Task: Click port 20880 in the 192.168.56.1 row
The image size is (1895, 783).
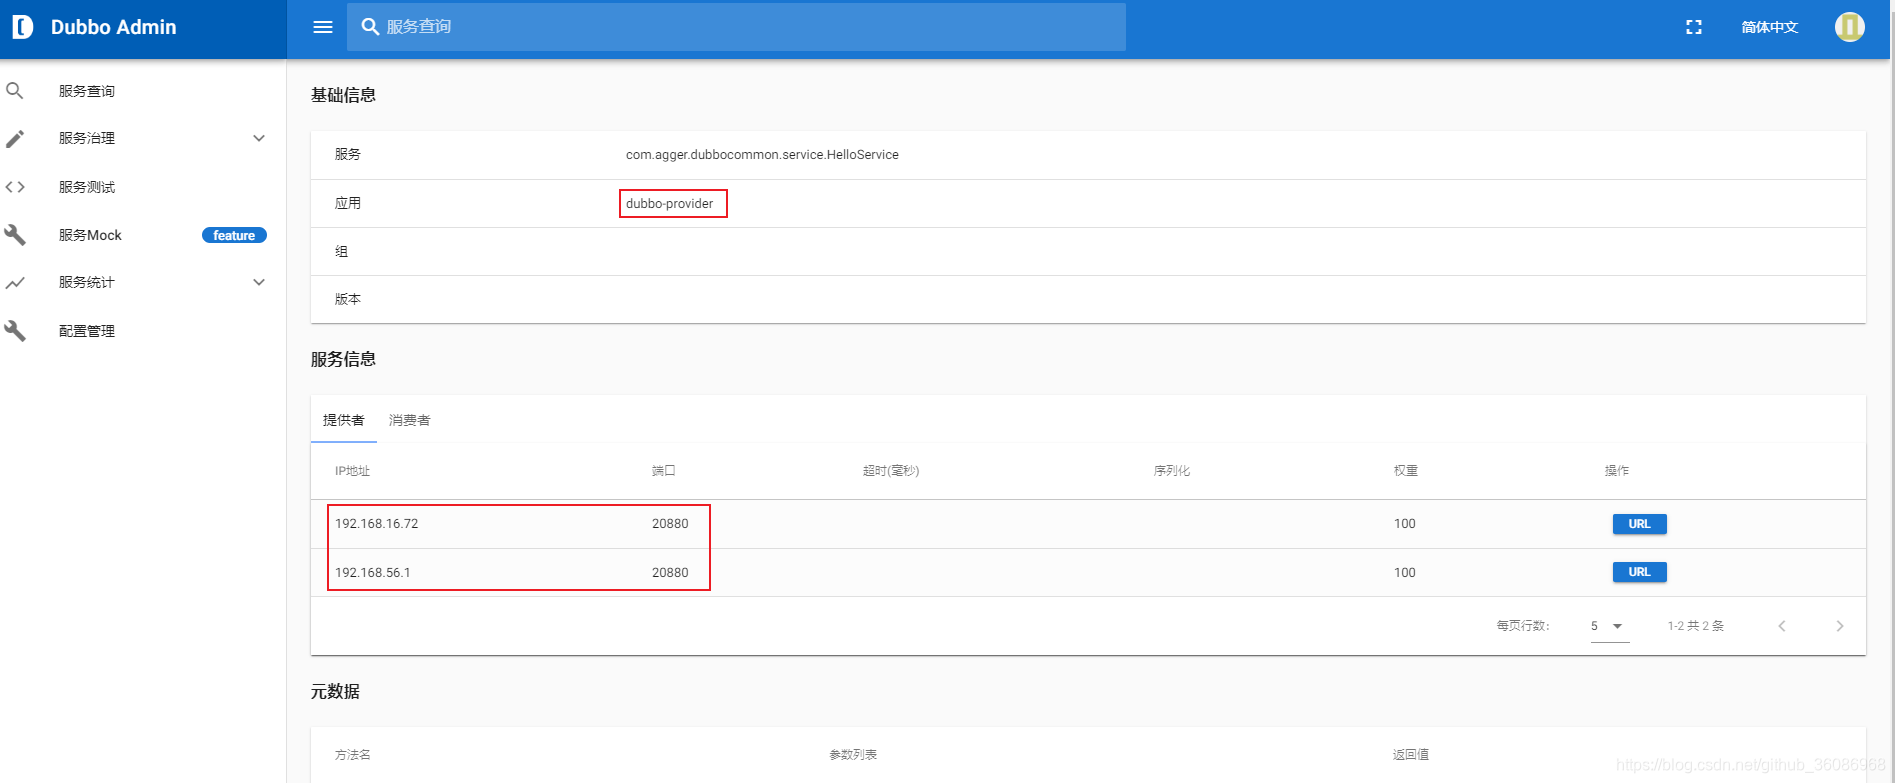Action: pyautogui.click(x=670, y=573)
